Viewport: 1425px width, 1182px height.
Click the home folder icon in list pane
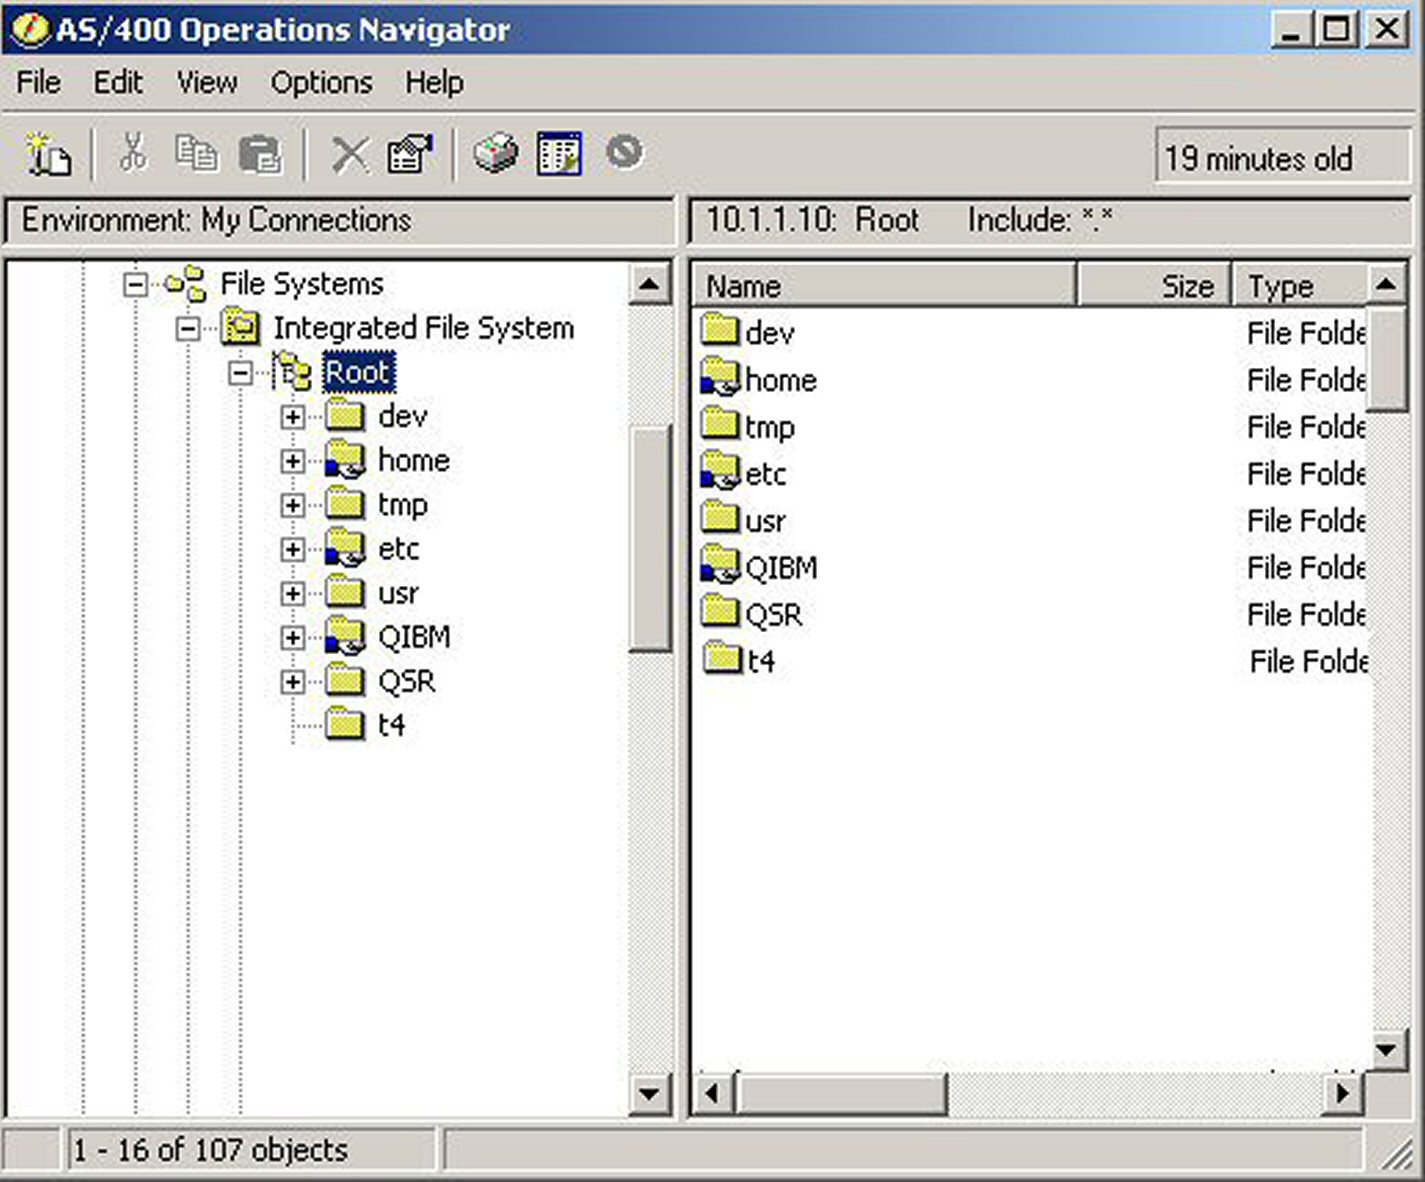tap(720, 379)
